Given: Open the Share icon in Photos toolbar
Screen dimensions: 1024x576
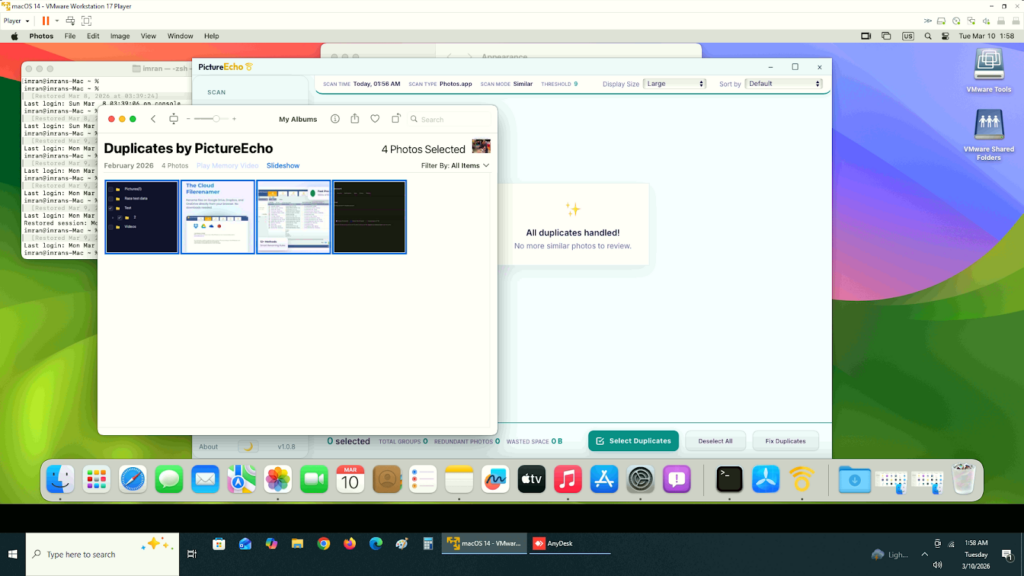Looking at the screenshot, I should click(x=354, y=119).
